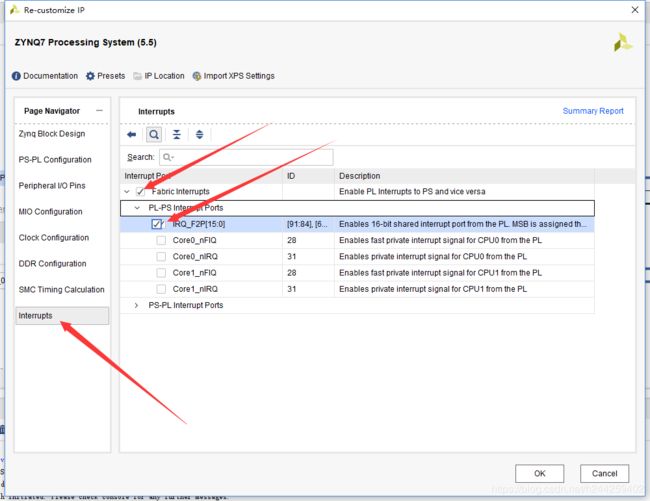Open SMC Timing Calculation page

(61, 290)
